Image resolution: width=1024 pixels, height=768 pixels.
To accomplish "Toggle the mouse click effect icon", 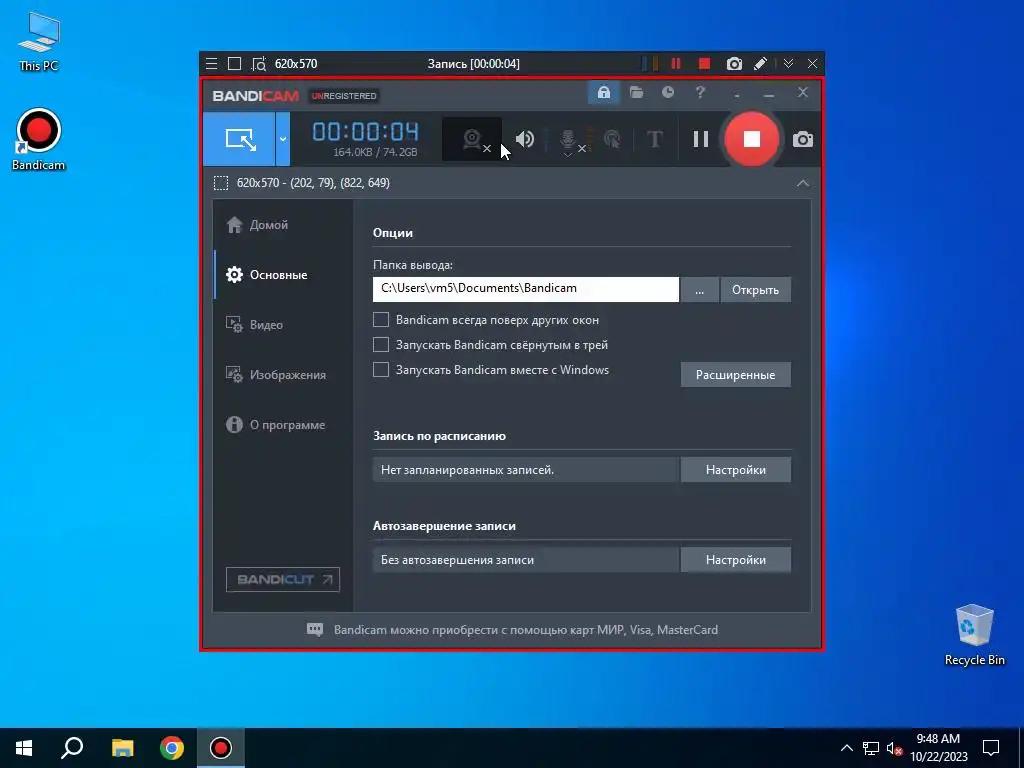I will 612,139.
